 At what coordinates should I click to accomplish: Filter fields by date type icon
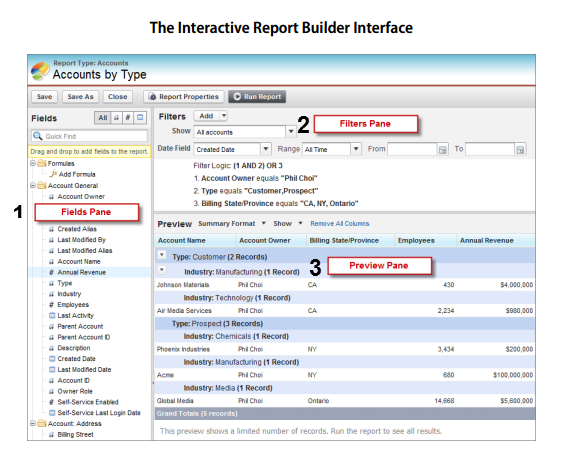pyautogui.click(x=140, y=118)
